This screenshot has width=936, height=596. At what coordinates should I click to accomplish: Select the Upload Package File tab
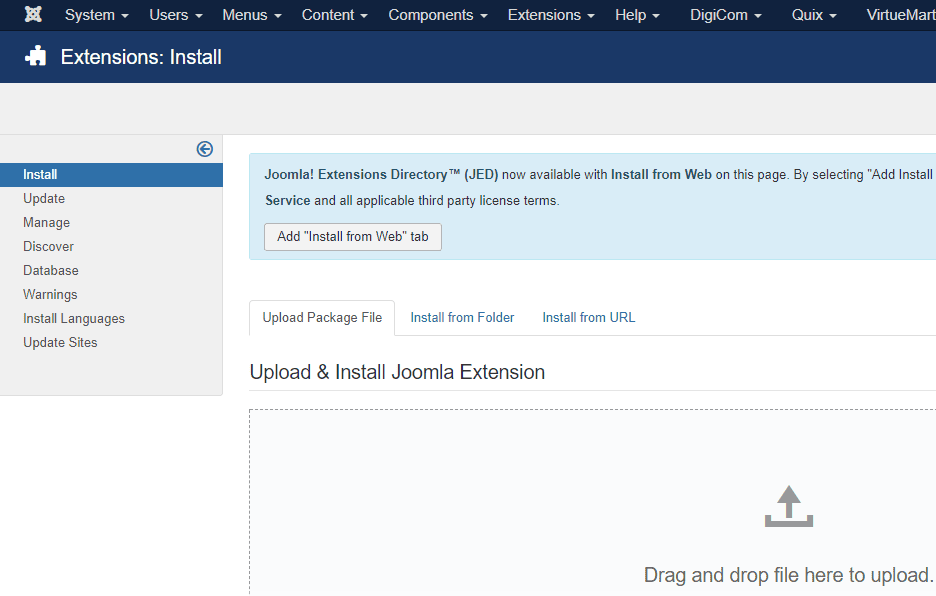coord(322,318)
